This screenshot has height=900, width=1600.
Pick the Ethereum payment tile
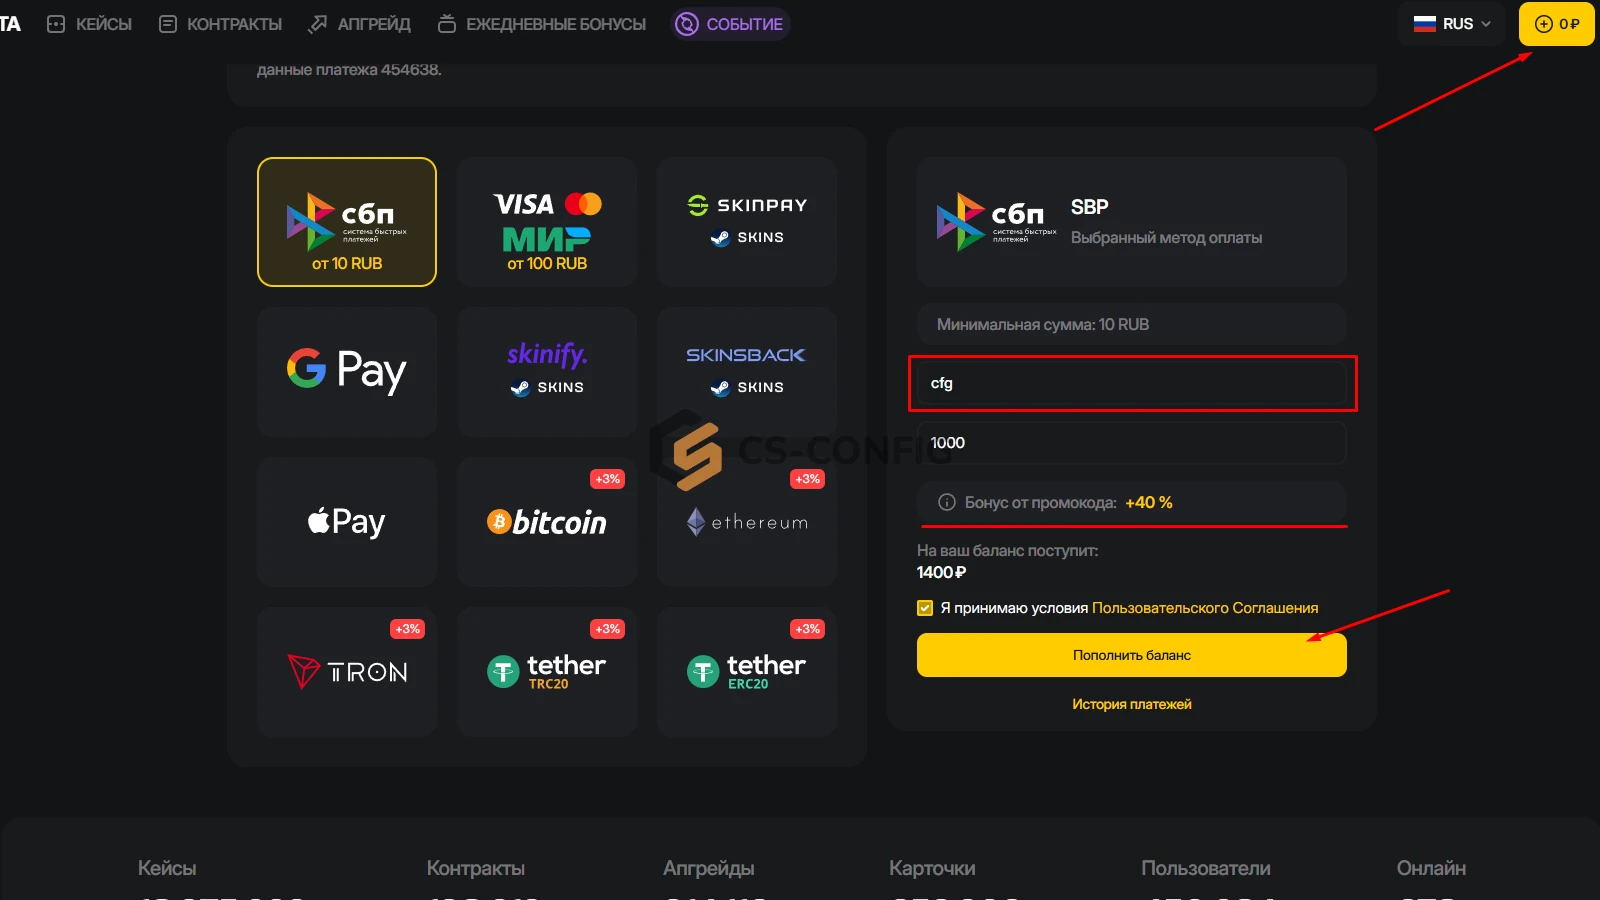747,521
